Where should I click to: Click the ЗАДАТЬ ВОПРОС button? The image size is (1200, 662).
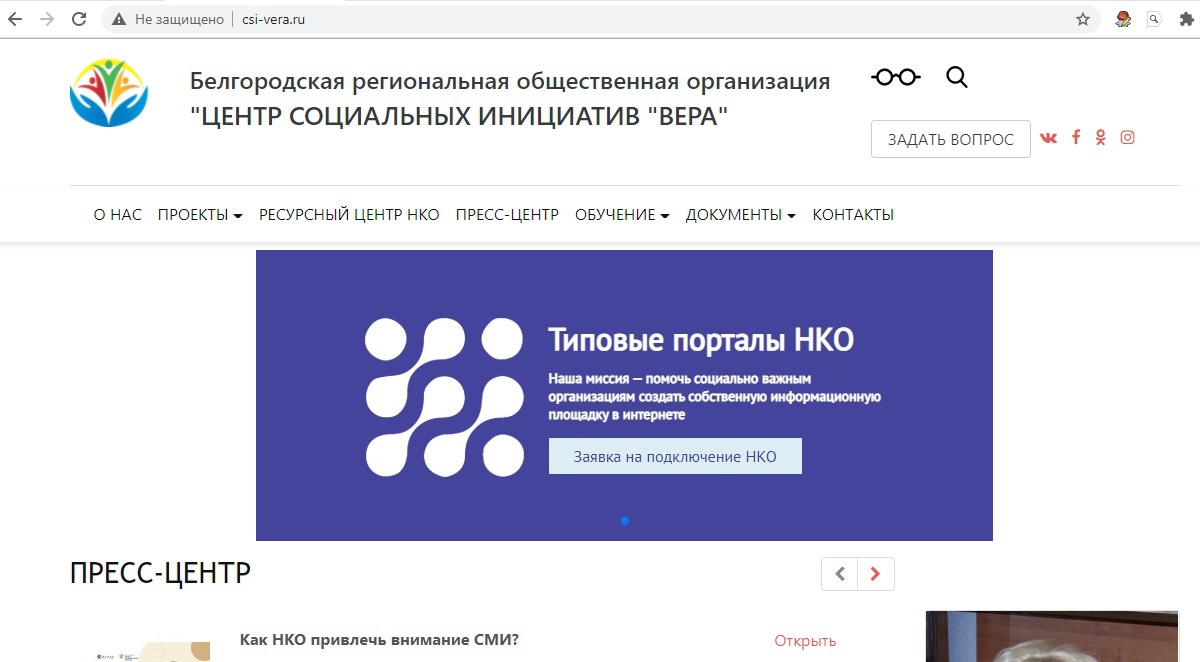[951, 139]
